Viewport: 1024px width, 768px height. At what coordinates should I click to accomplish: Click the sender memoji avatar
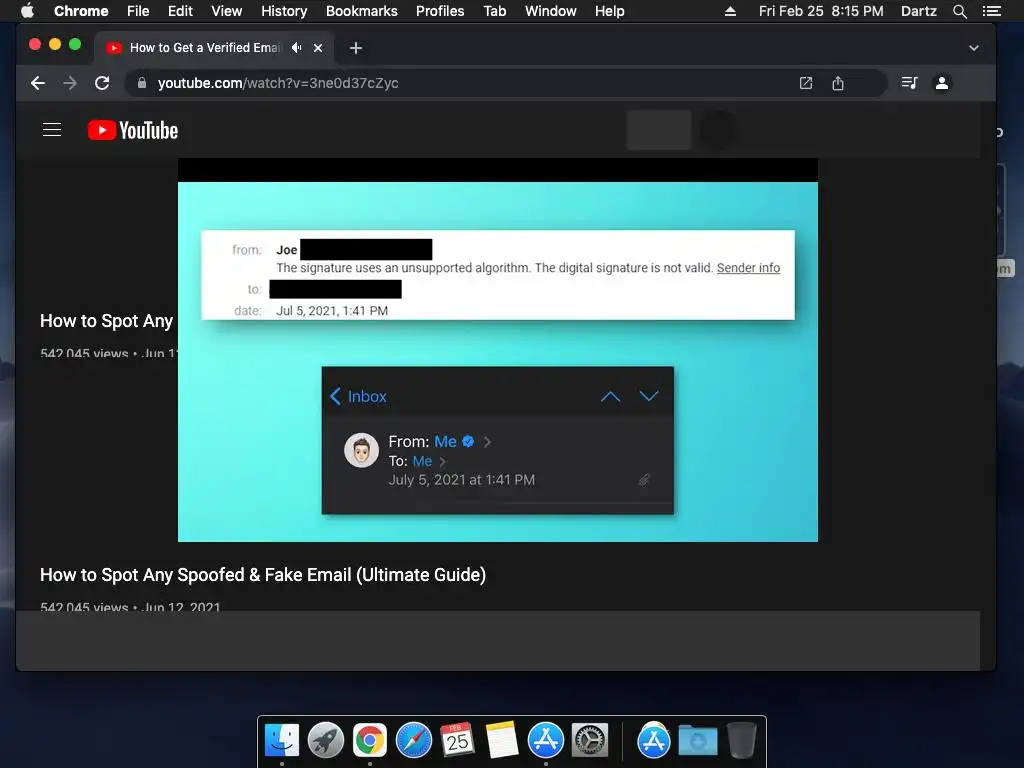(x=362, y=450)
